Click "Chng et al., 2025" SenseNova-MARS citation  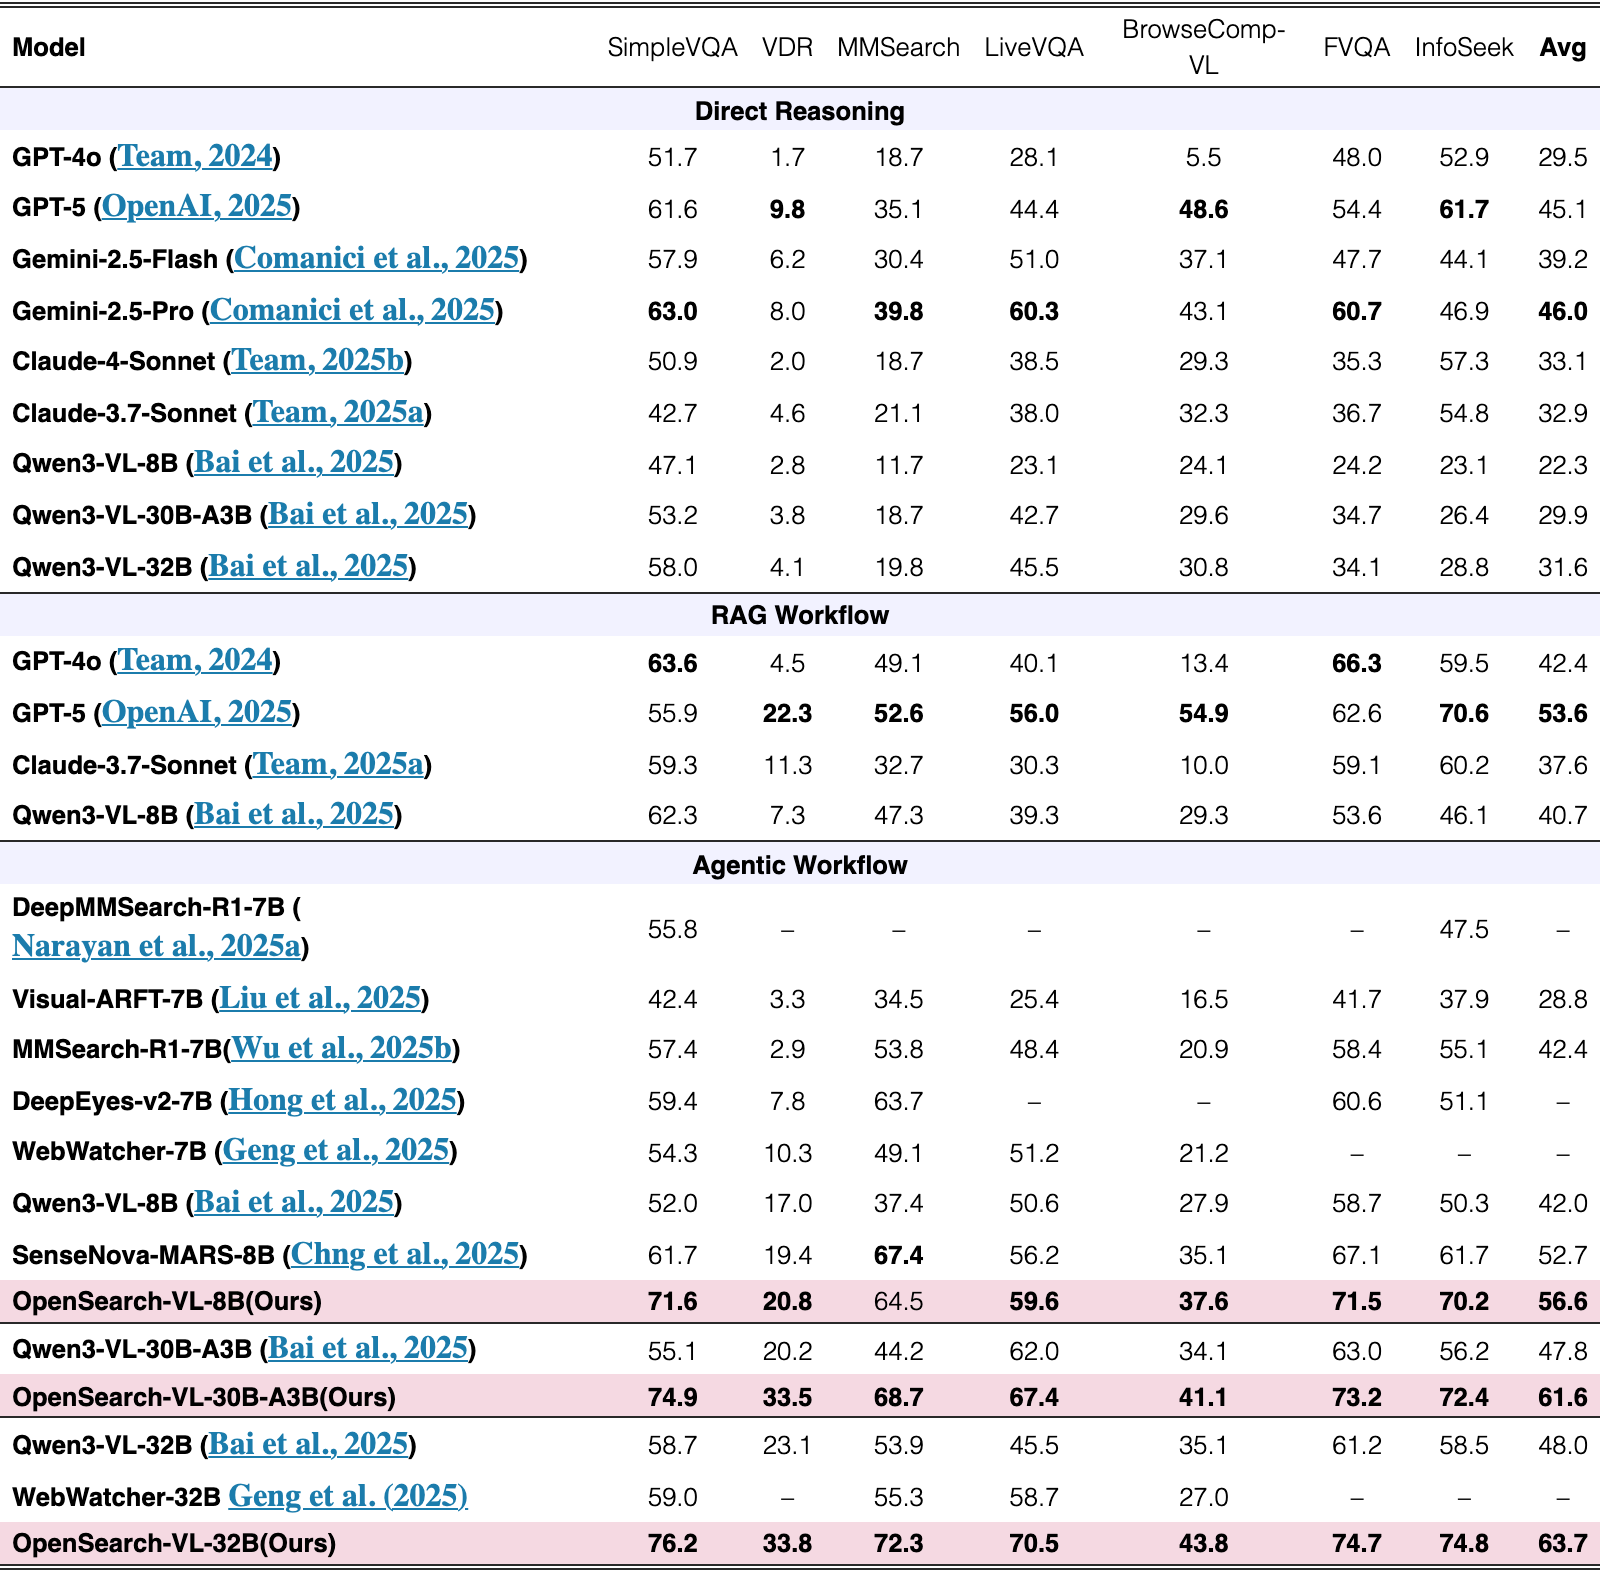tap(405, 1254)
